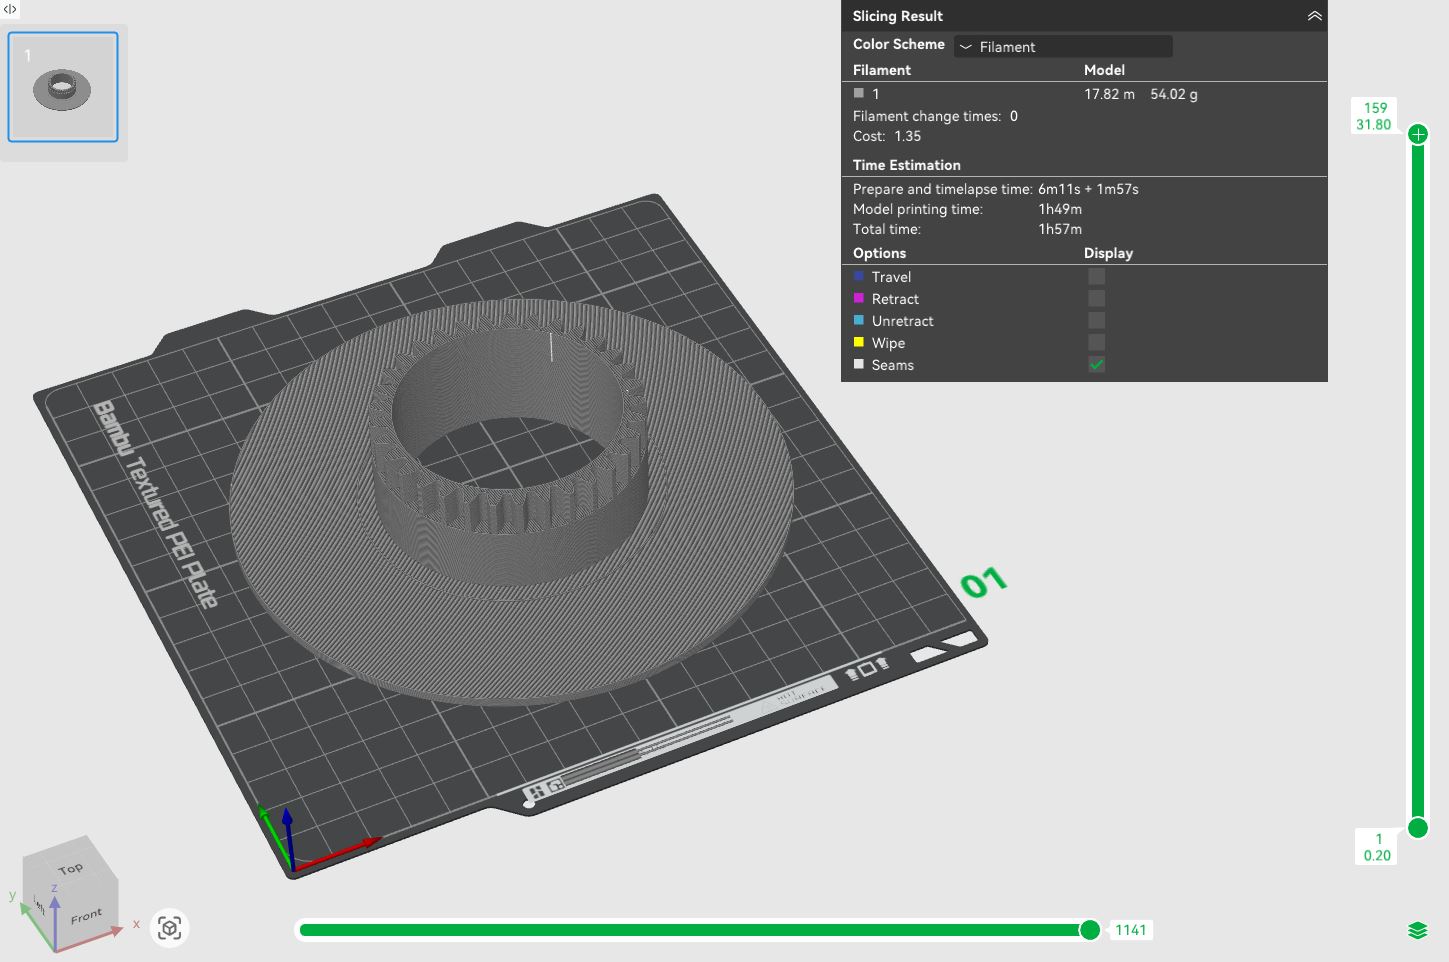Click the collapse sidebar arrows icon

tap(10, 9)
